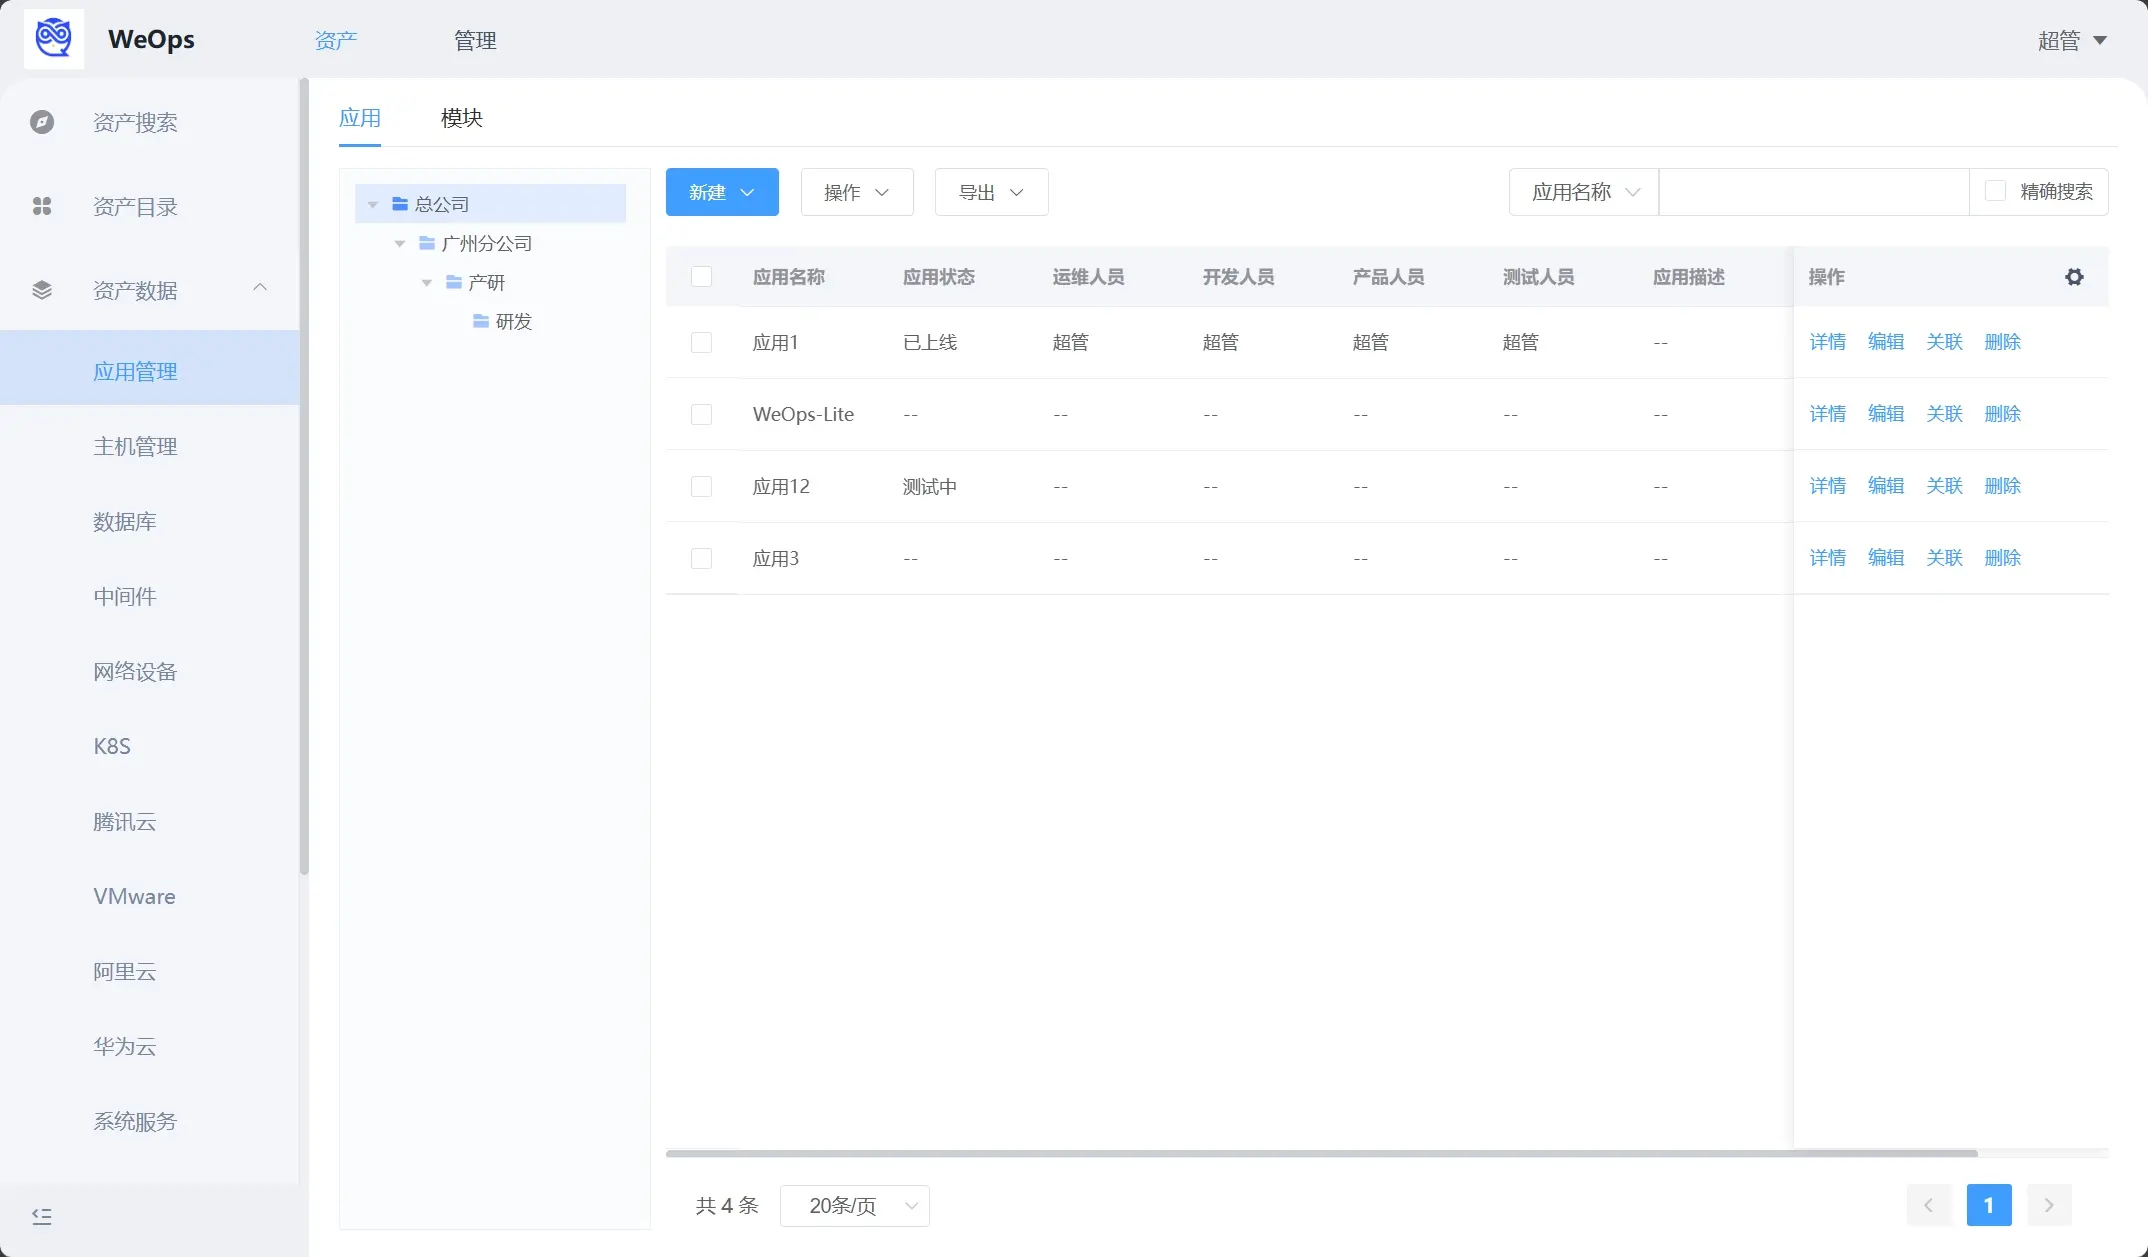The image size is (2148, 1257).
Task: Go to previous page arrow
Action: [1929, 1205]
